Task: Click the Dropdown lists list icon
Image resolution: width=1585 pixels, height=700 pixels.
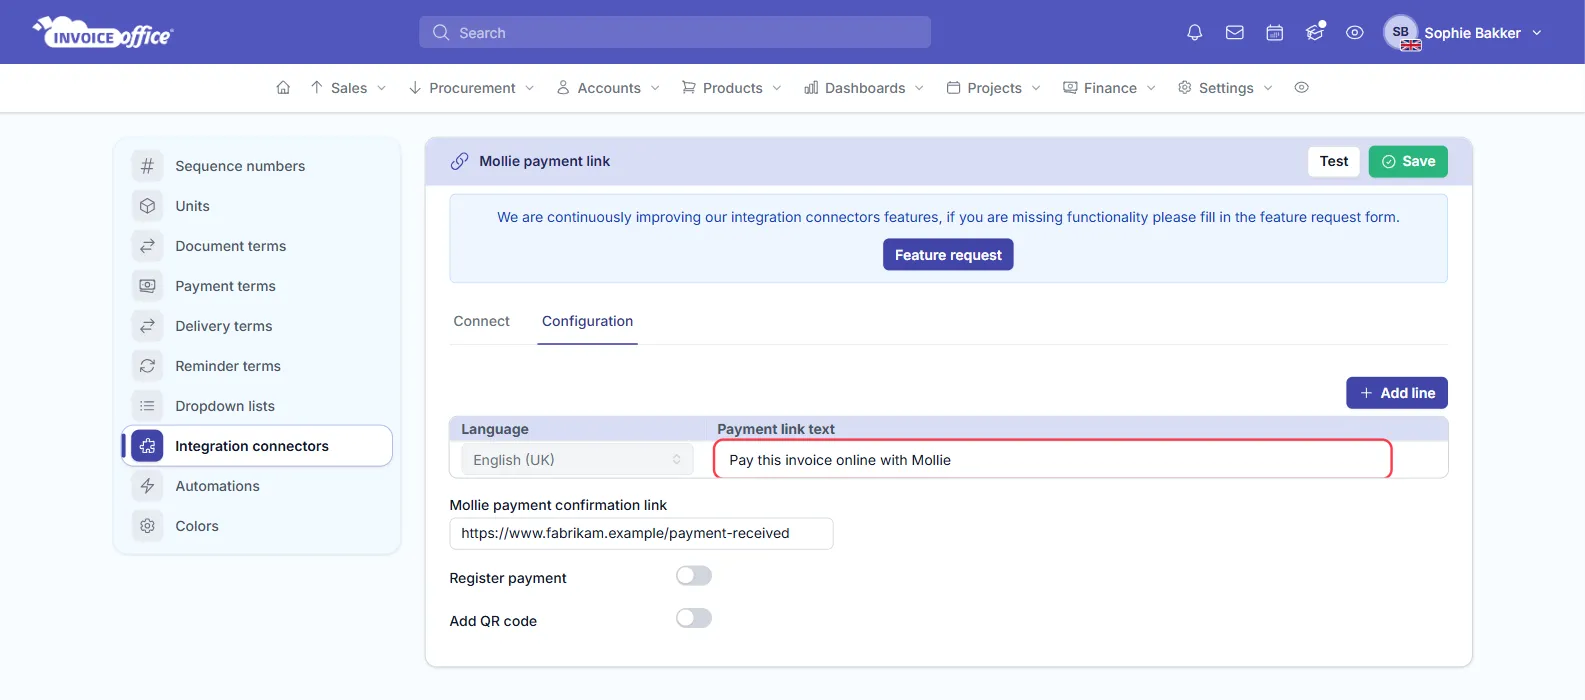Action: 147,406
